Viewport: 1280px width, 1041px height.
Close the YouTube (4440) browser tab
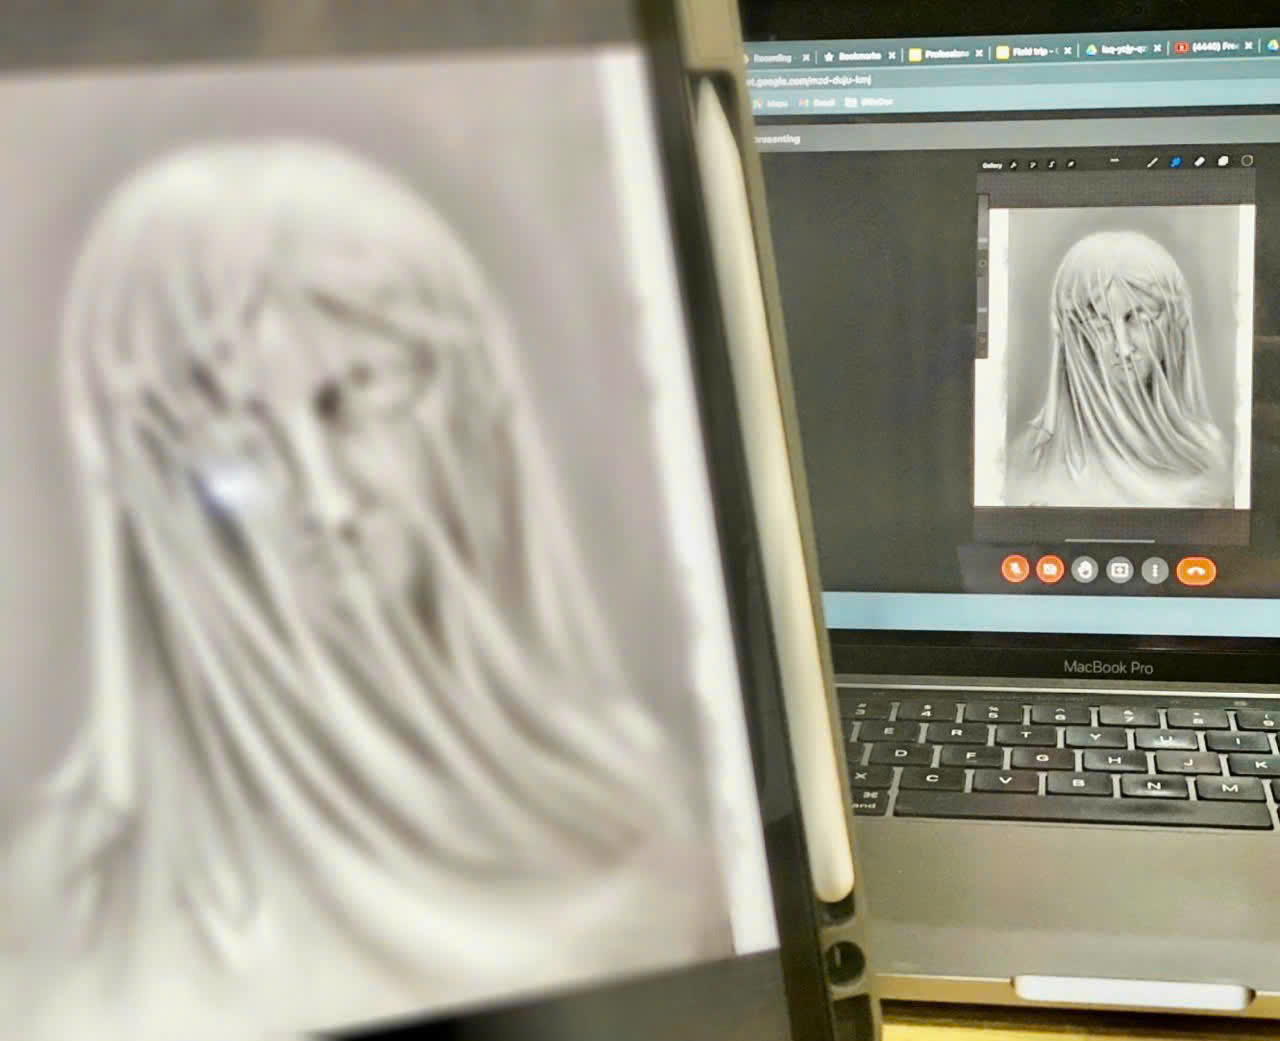click(x=1248, y=46)
